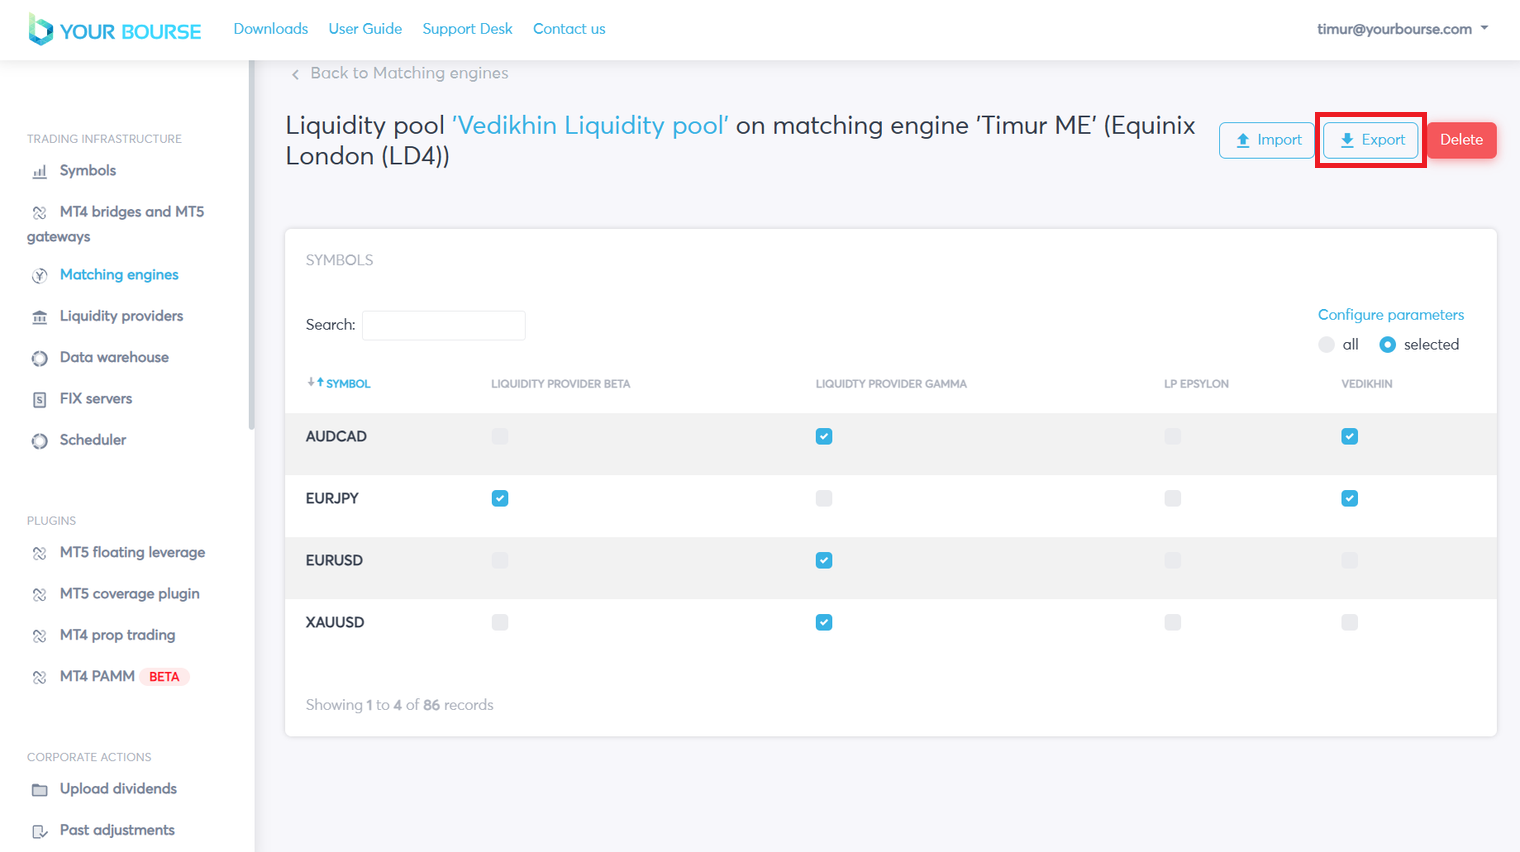Image resolution: width=1520 pixels, height=852 pixels.
Task: Uncheck AUDCAD for Liquidity Provider Gamma
Action: 824,436
